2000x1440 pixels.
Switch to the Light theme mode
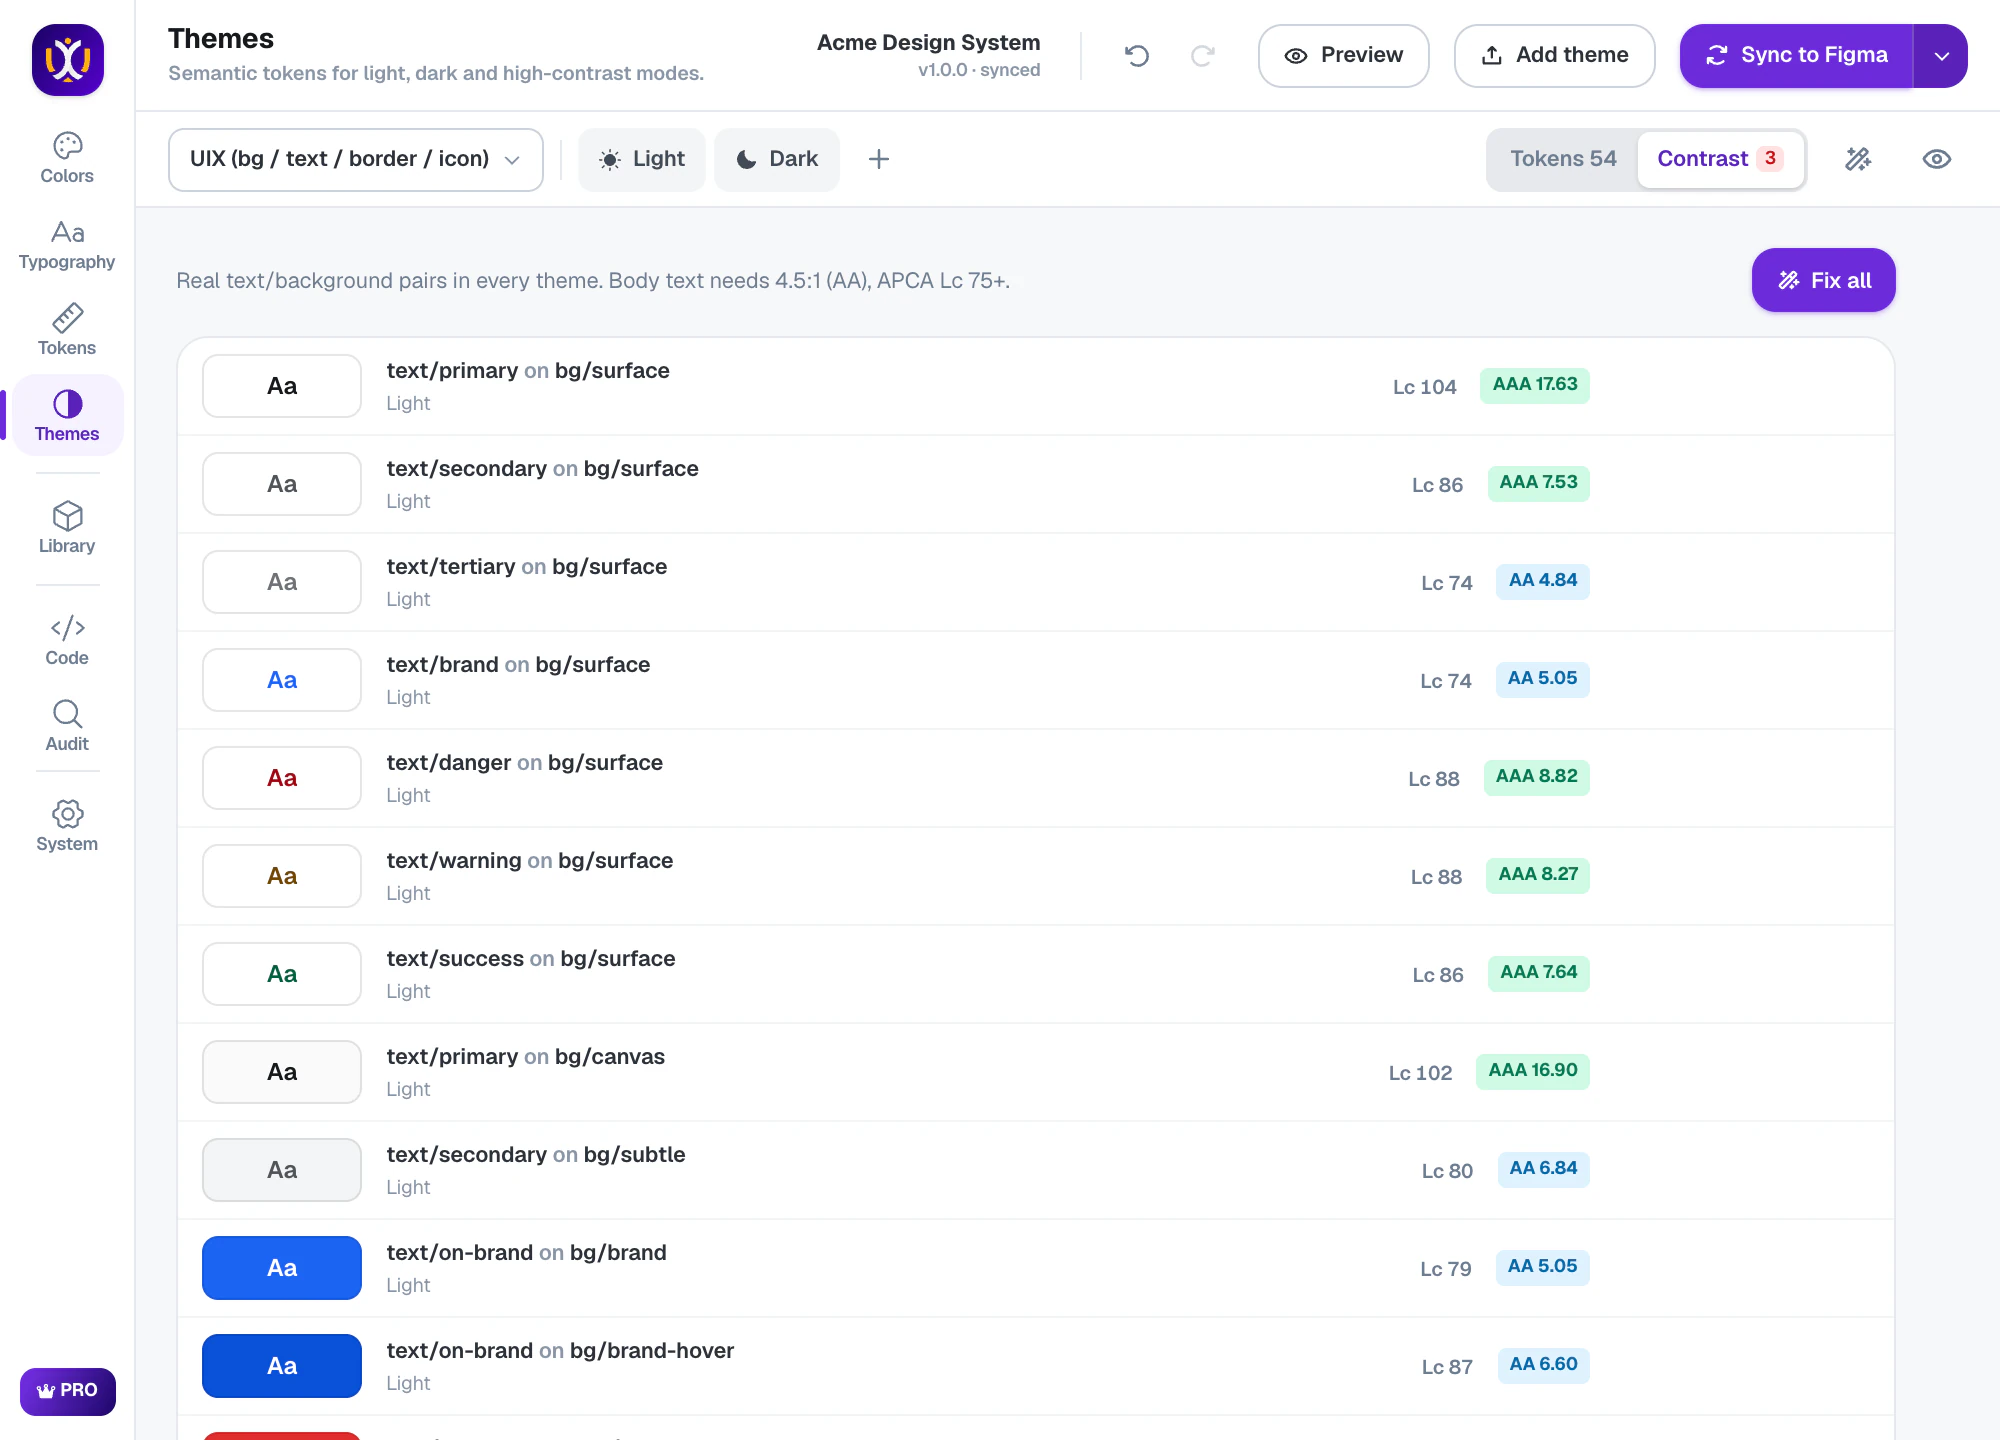tap(642, 159)
